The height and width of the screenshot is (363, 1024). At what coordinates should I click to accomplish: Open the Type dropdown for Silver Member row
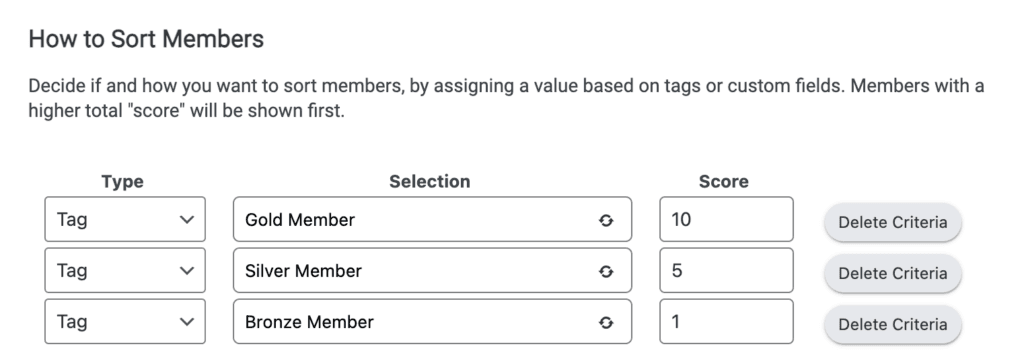click(125, 270)
